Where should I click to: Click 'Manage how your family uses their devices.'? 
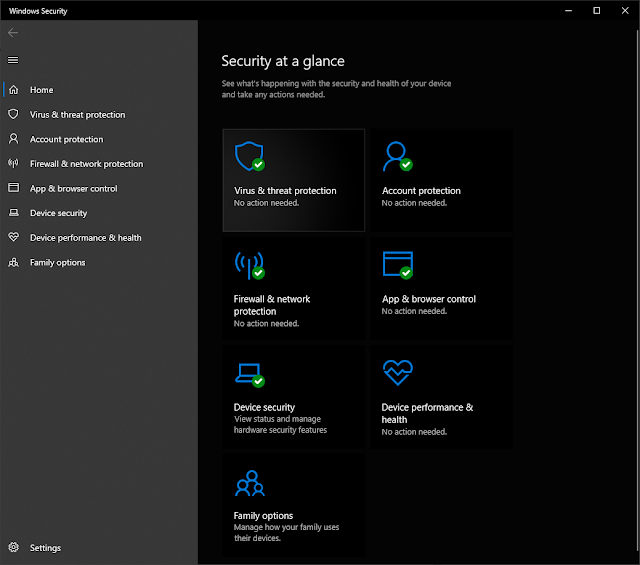[286, 532]
